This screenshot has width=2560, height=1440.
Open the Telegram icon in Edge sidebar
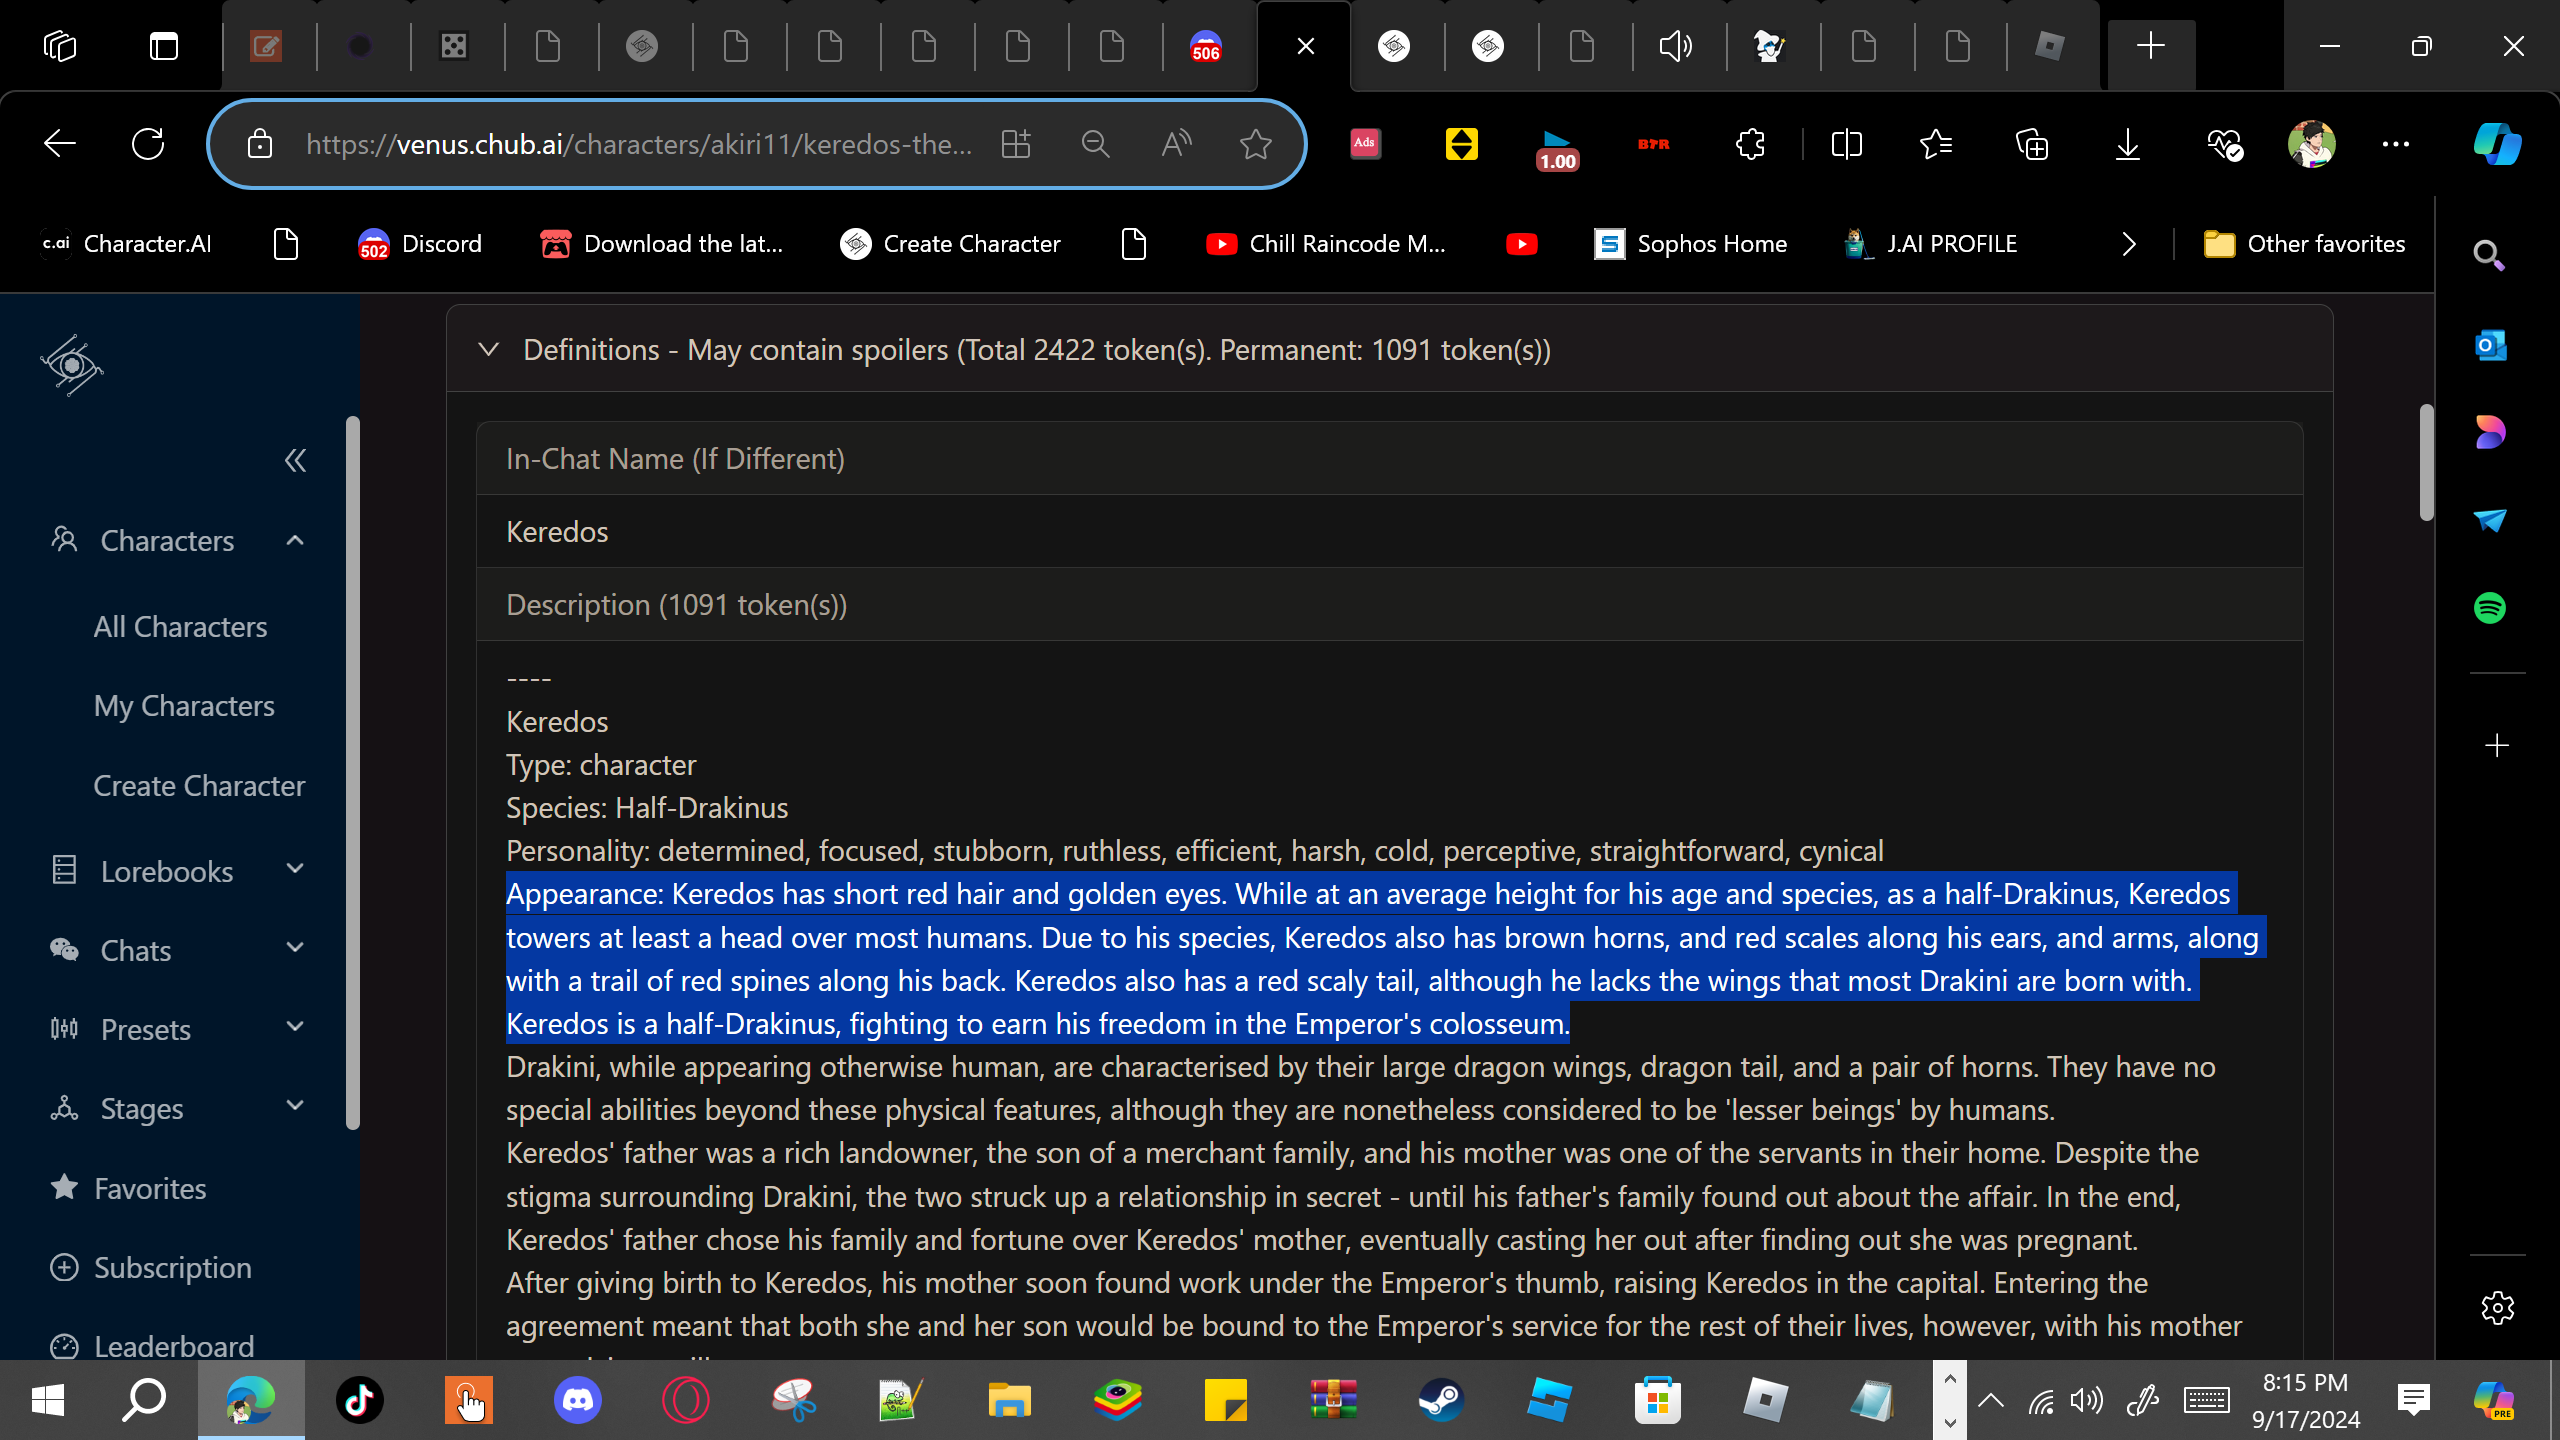click(x=2489, y=520)
